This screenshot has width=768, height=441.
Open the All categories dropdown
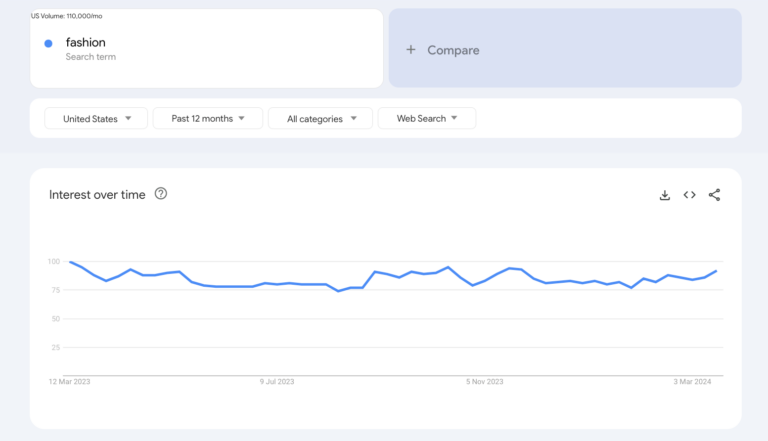coord(320,119)
